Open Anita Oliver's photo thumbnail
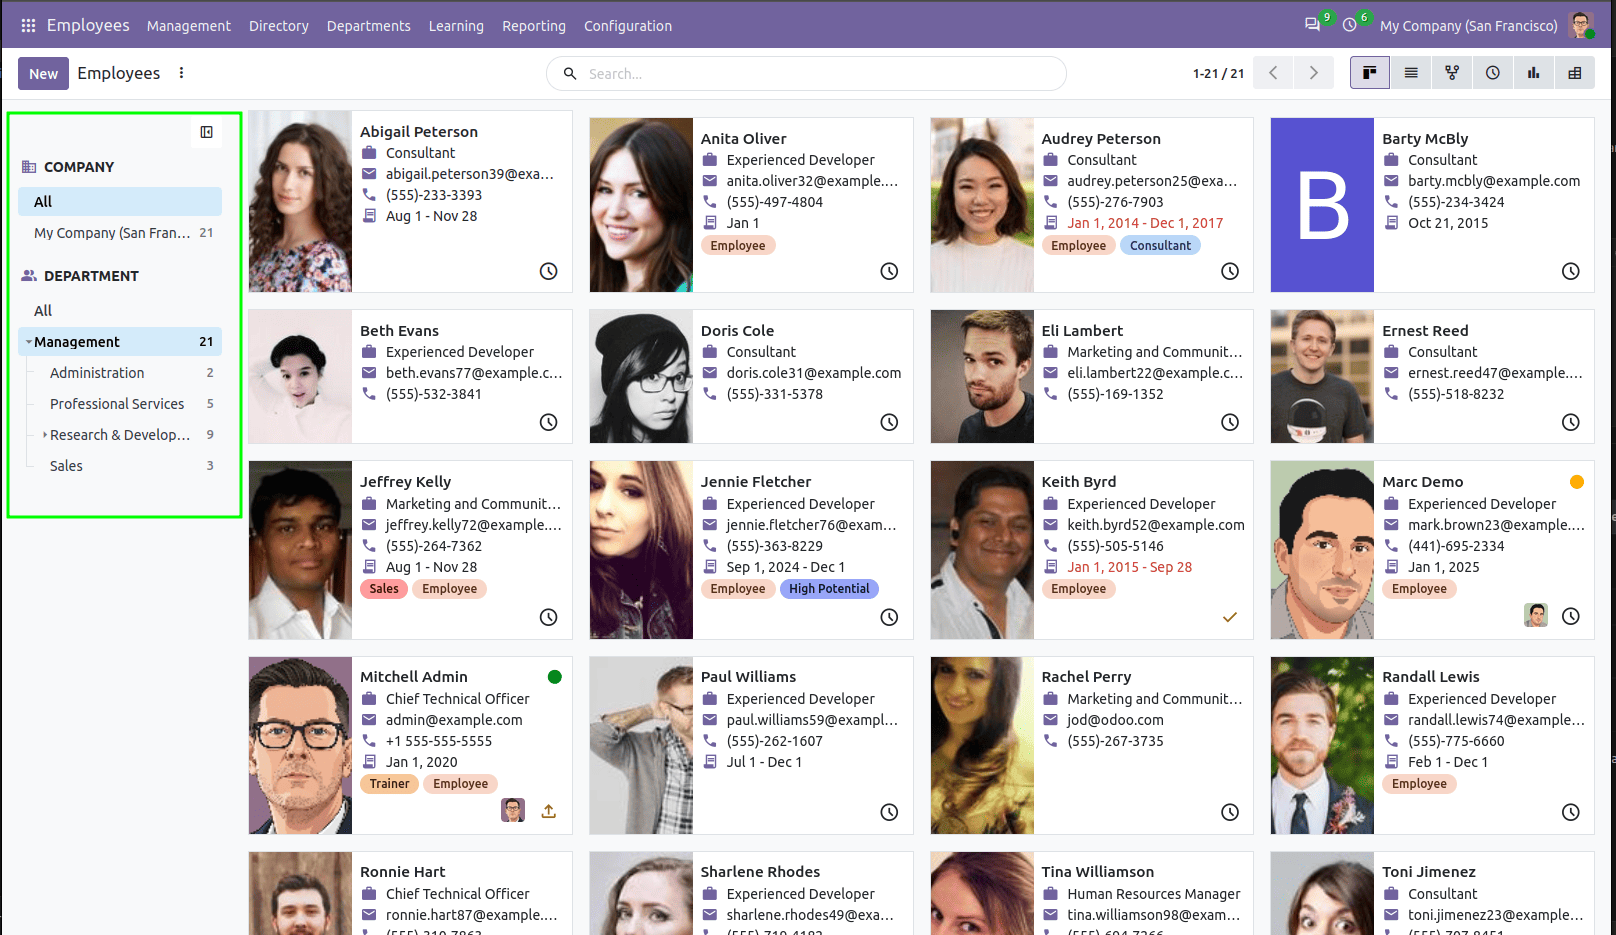This screenshot has height=935, width=1616. tap(641, 205)
